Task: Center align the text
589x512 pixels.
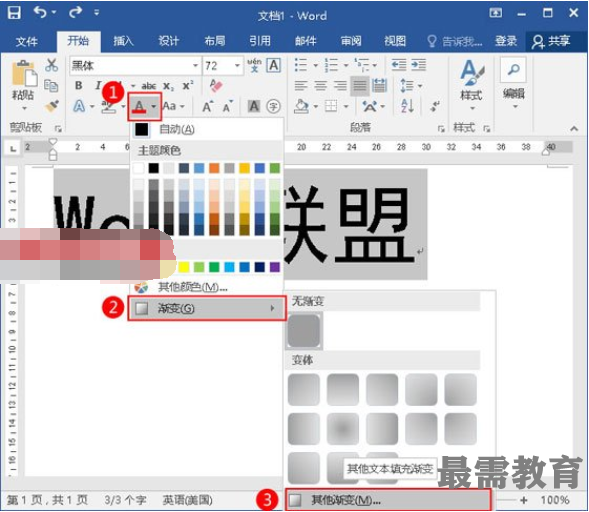Action: pos(320,86)
